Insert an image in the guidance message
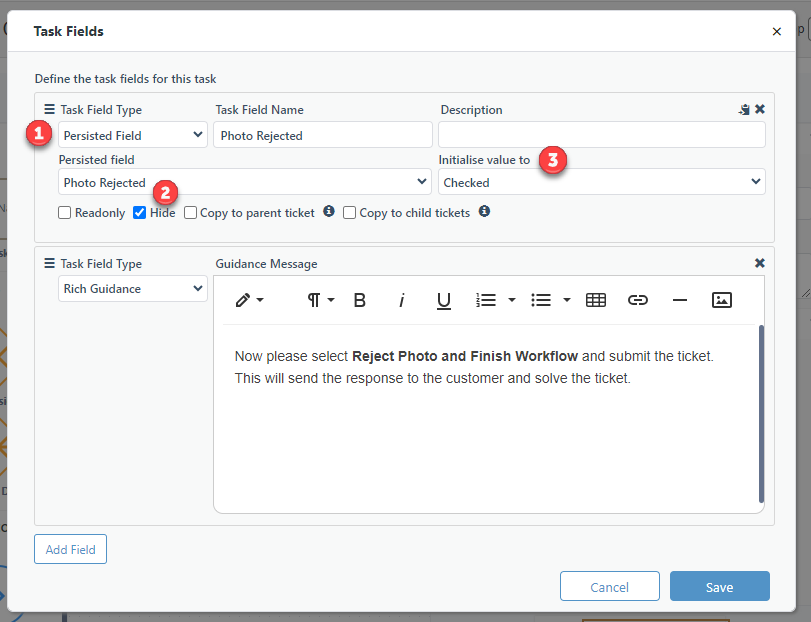 click(x=722, y=300)
